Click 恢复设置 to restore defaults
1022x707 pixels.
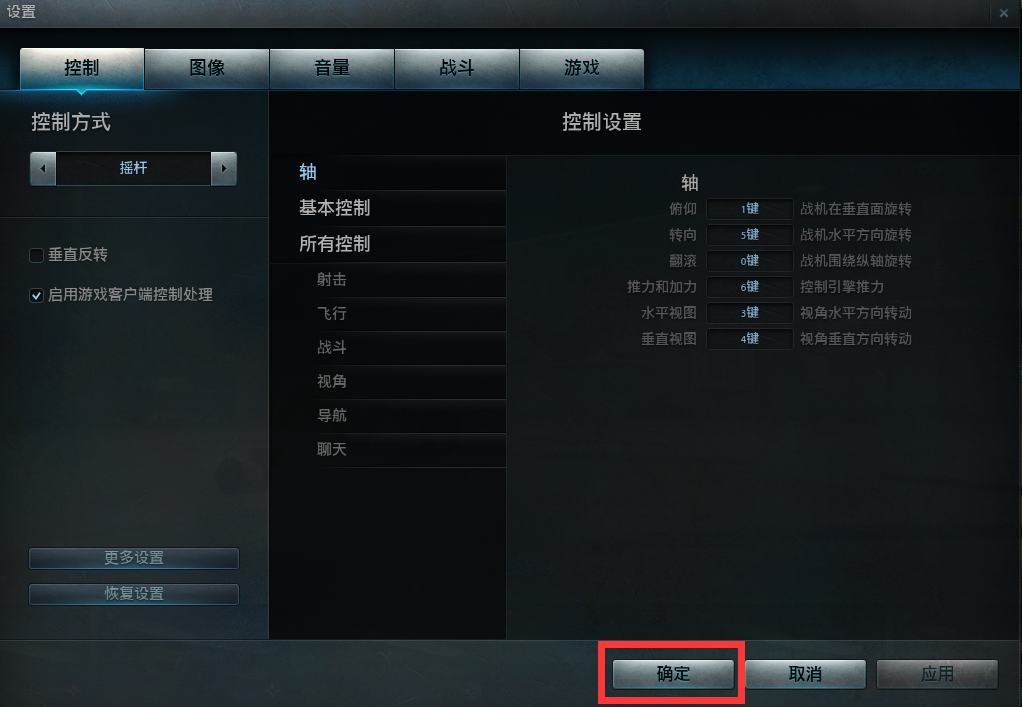click(134, 594)
